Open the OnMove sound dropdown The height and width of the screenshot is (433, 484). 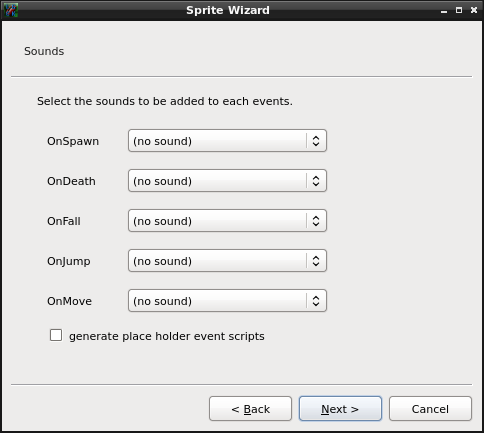227,301
